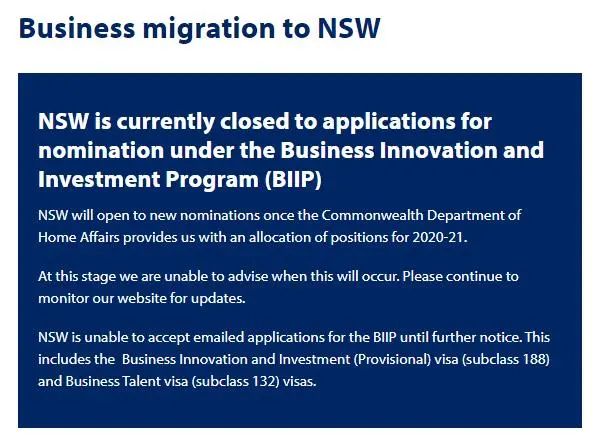Click "NSW is unable to accept emailed applications"

pos(181,338)
